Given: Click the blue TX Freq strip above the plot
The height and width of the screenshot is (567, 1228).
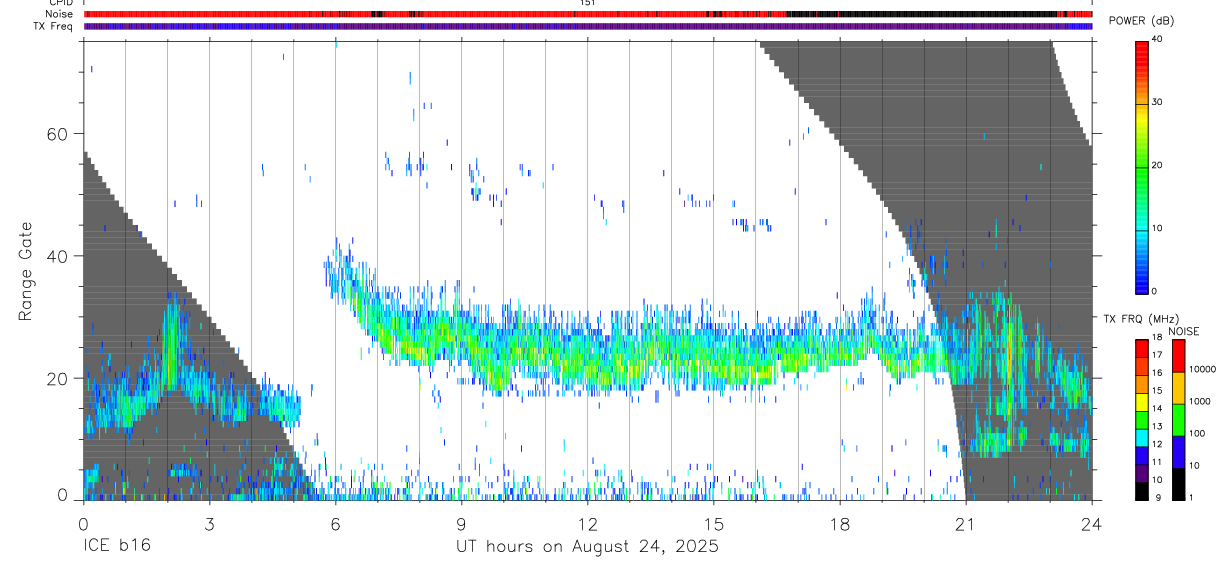Looking at the screenshot, I should coord(588,26).
